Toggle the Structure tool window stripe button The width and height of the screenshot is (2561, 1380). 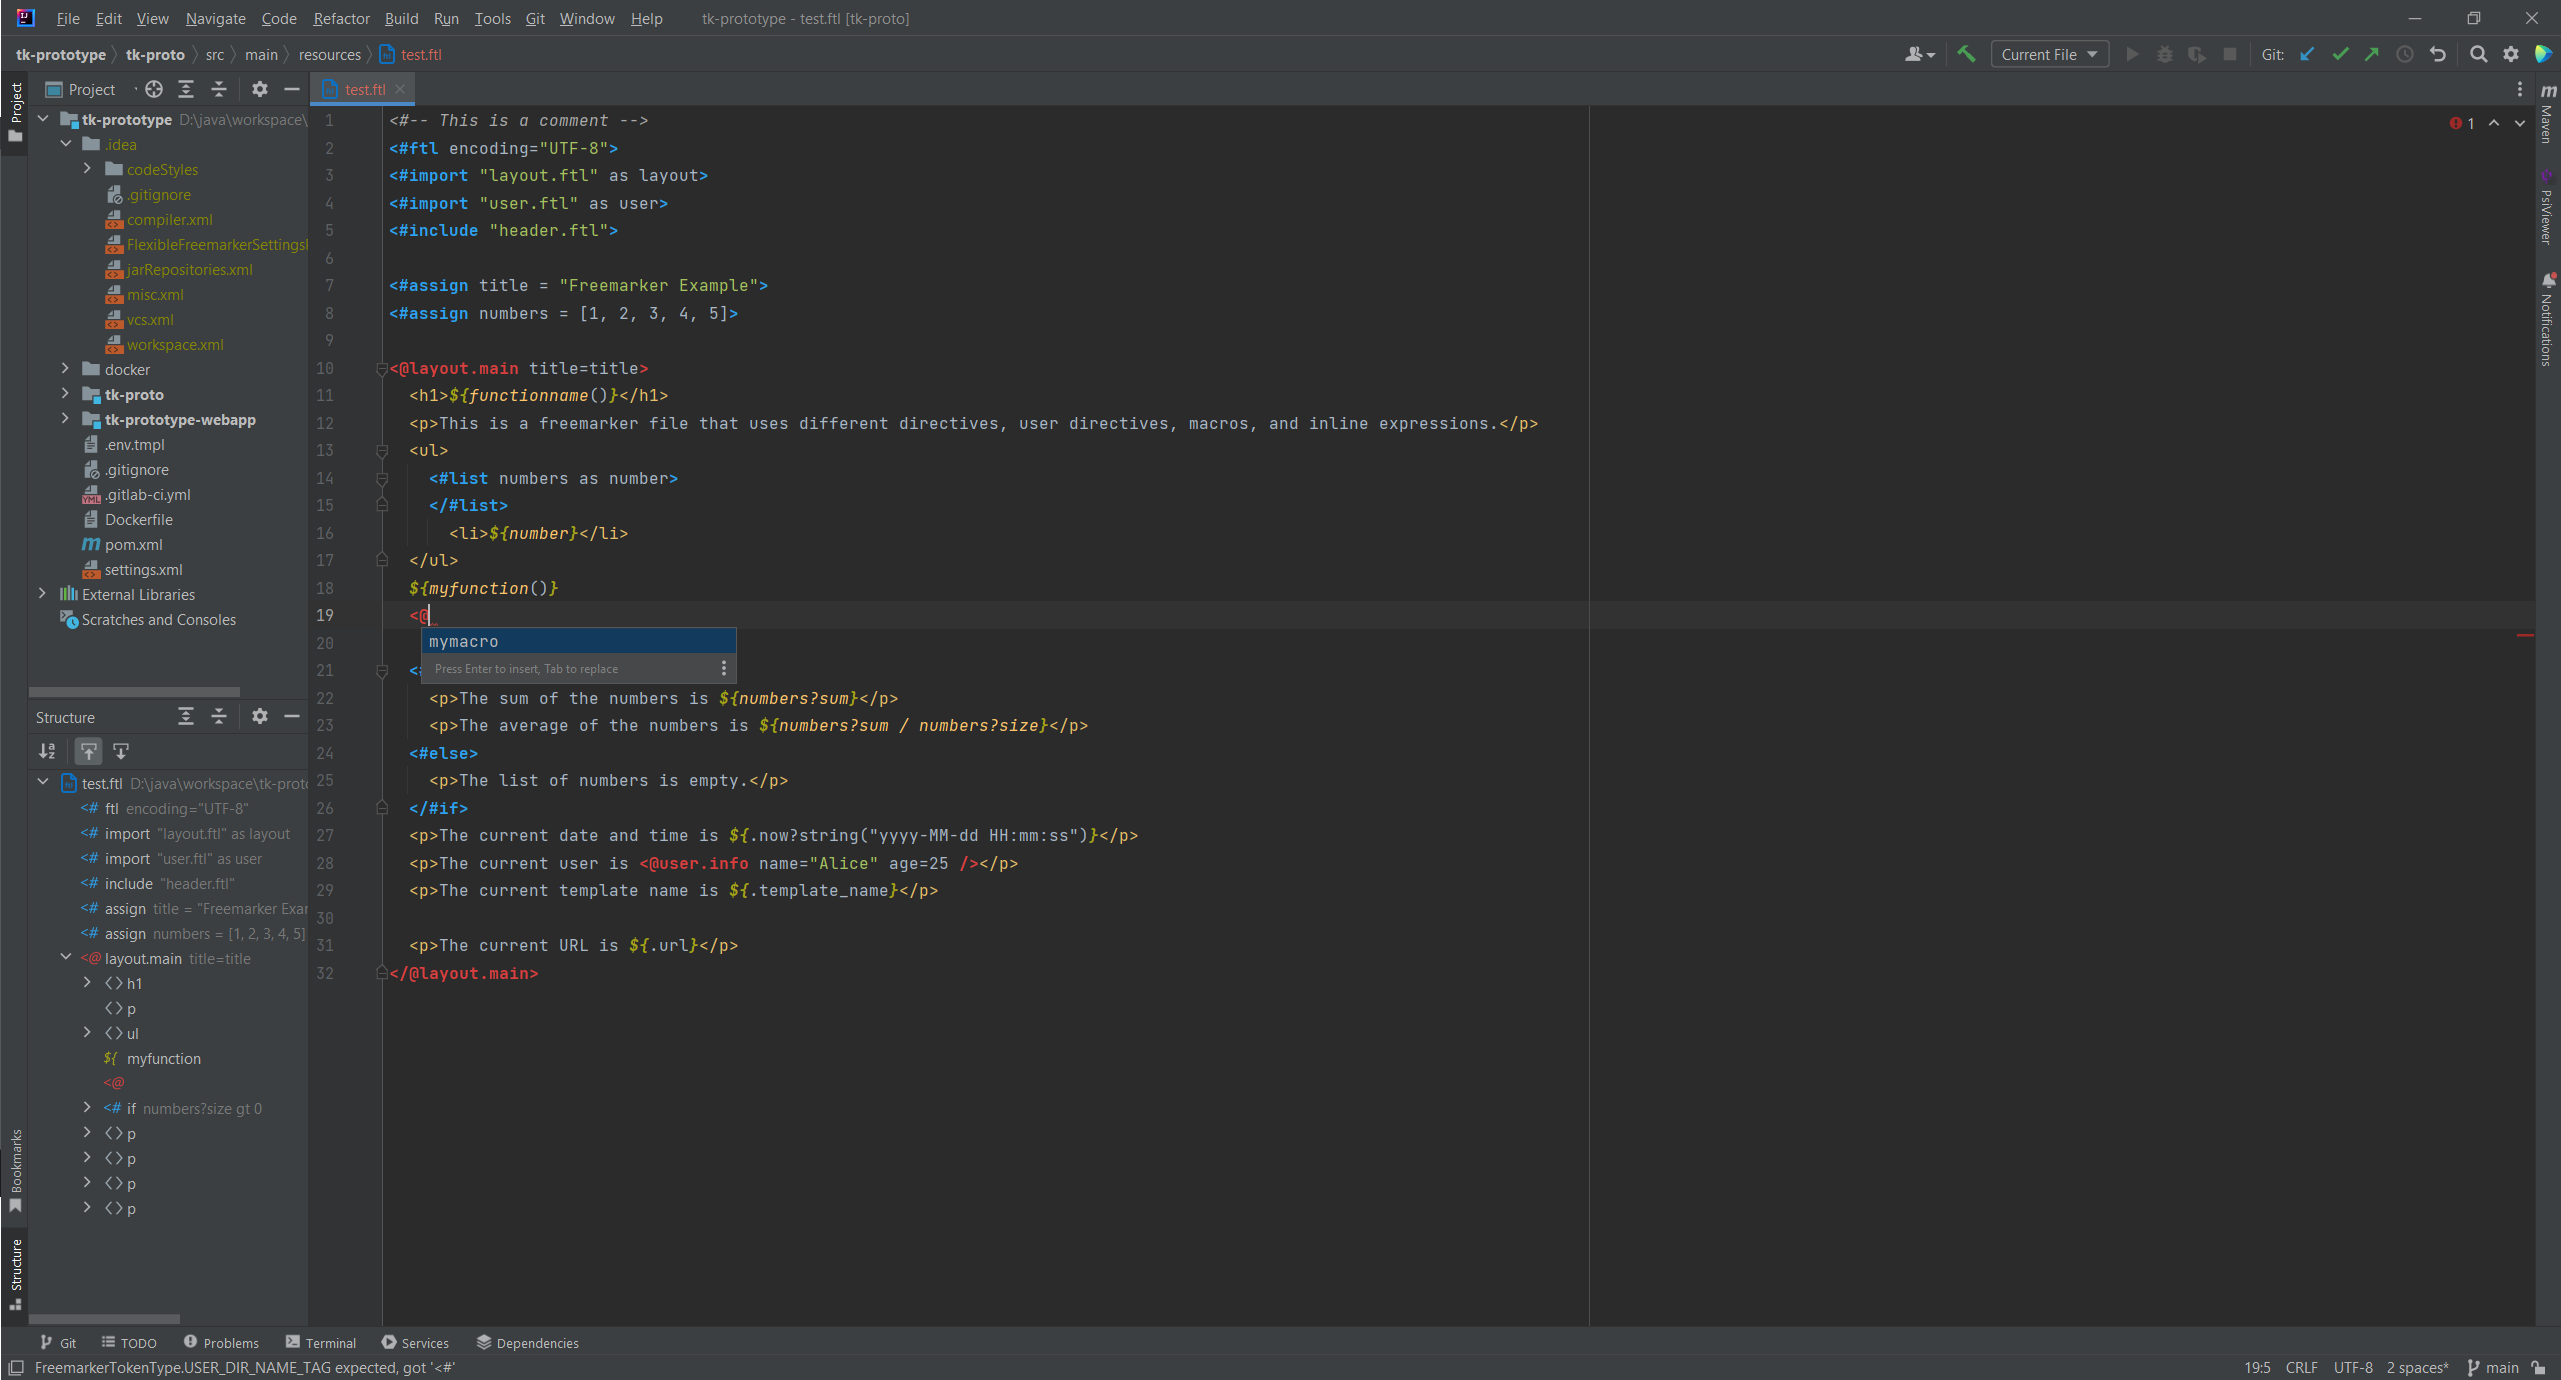[x=15, y=1275]
